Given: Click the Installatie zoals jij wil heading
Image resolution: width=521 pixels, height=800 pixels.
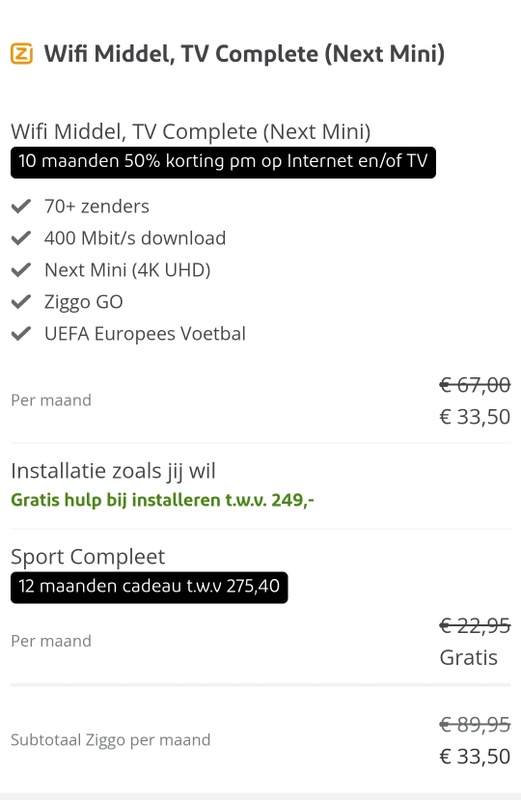Looking at the screenshot, I should click(x=113, y=471).
